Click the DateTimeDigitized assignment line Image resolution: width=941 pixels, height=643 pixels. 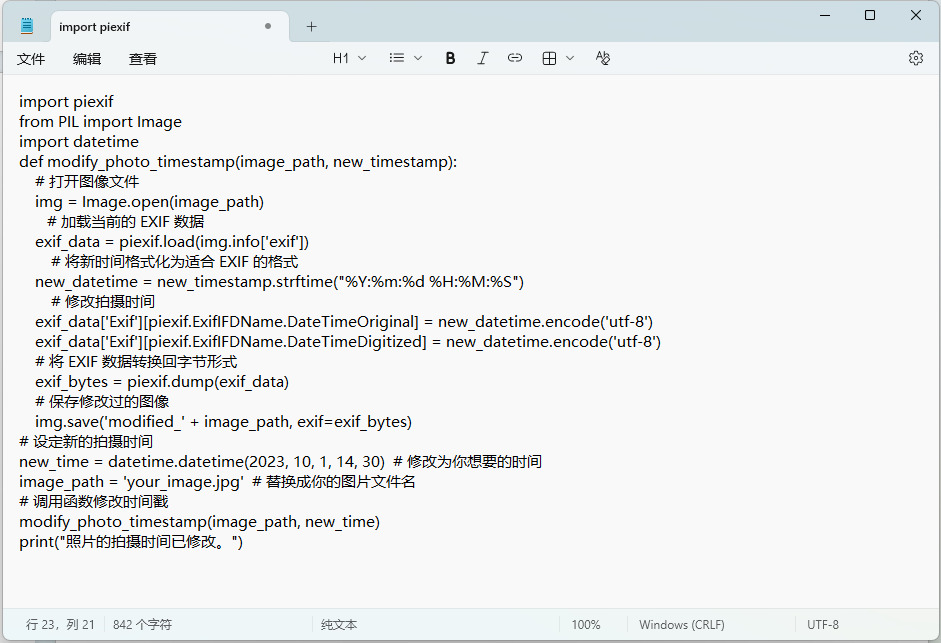pos(348,342)
